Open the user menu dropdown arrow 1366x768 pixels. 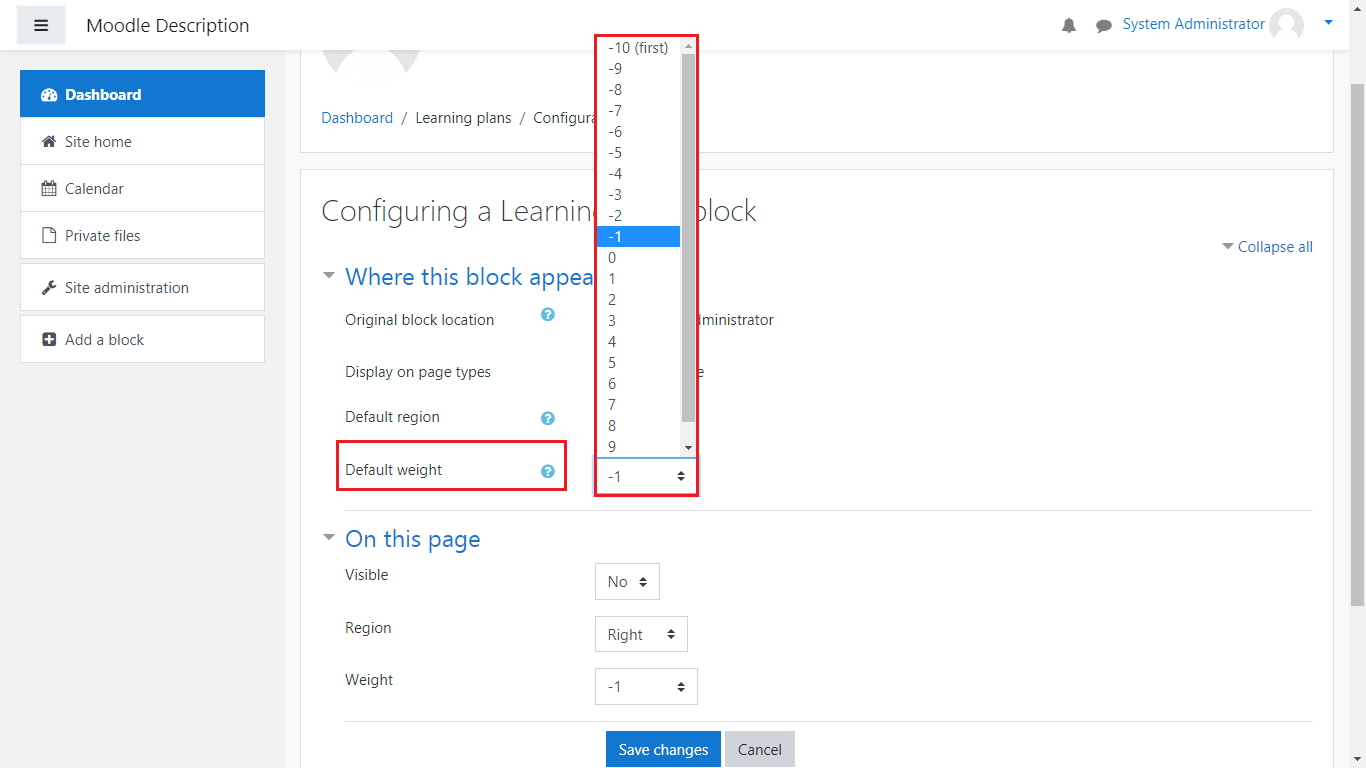point(1328,22)
